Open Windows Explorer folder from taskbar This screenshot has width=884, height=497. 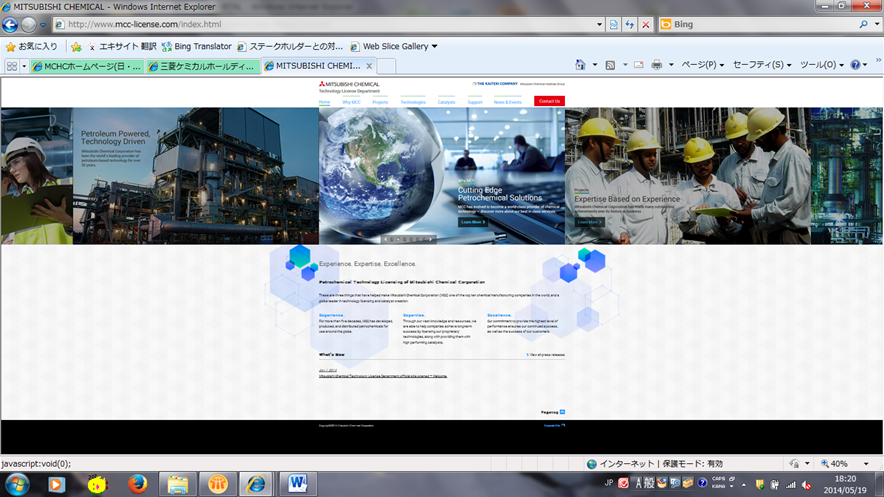(177, 484)
